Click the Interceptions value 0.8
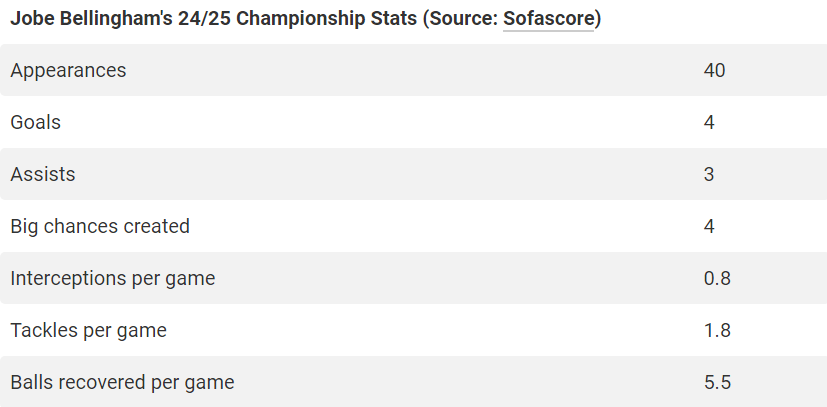Screen dimensions: 827x407 click(x=717, y=278)
